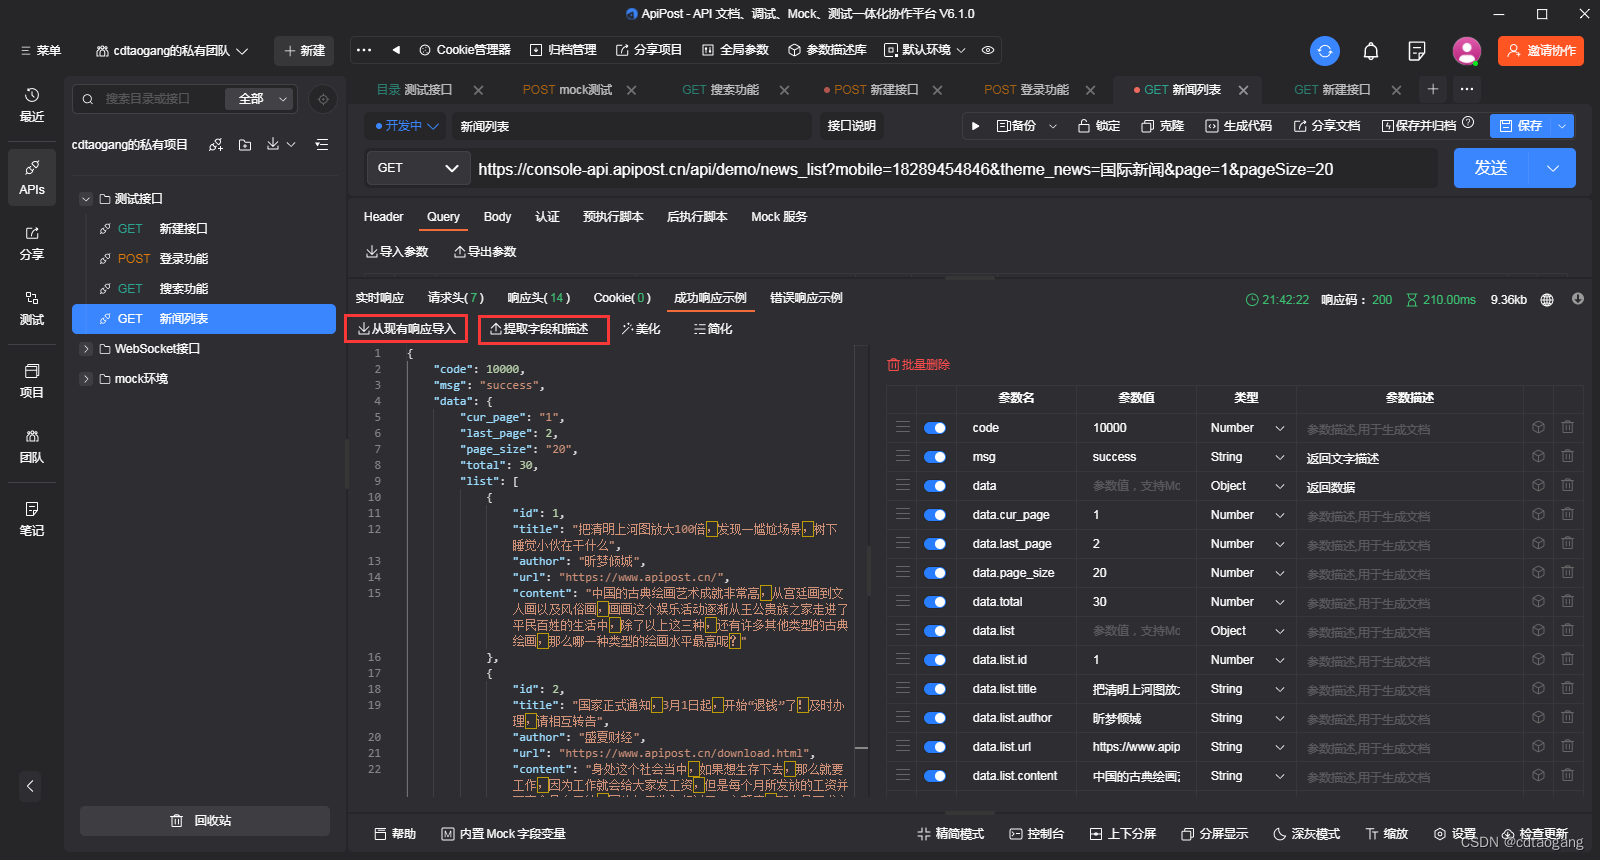Screen dimensions: 1600x860
Task: Click the 锁定 lock button
Action: click(1098, 126)
